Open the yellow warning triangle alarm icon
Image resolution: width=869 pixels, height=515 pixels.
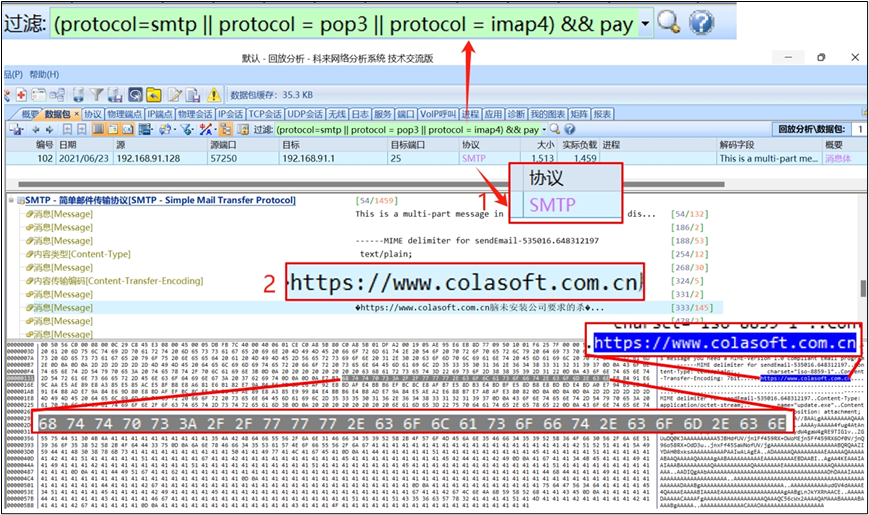click(214, 95)
